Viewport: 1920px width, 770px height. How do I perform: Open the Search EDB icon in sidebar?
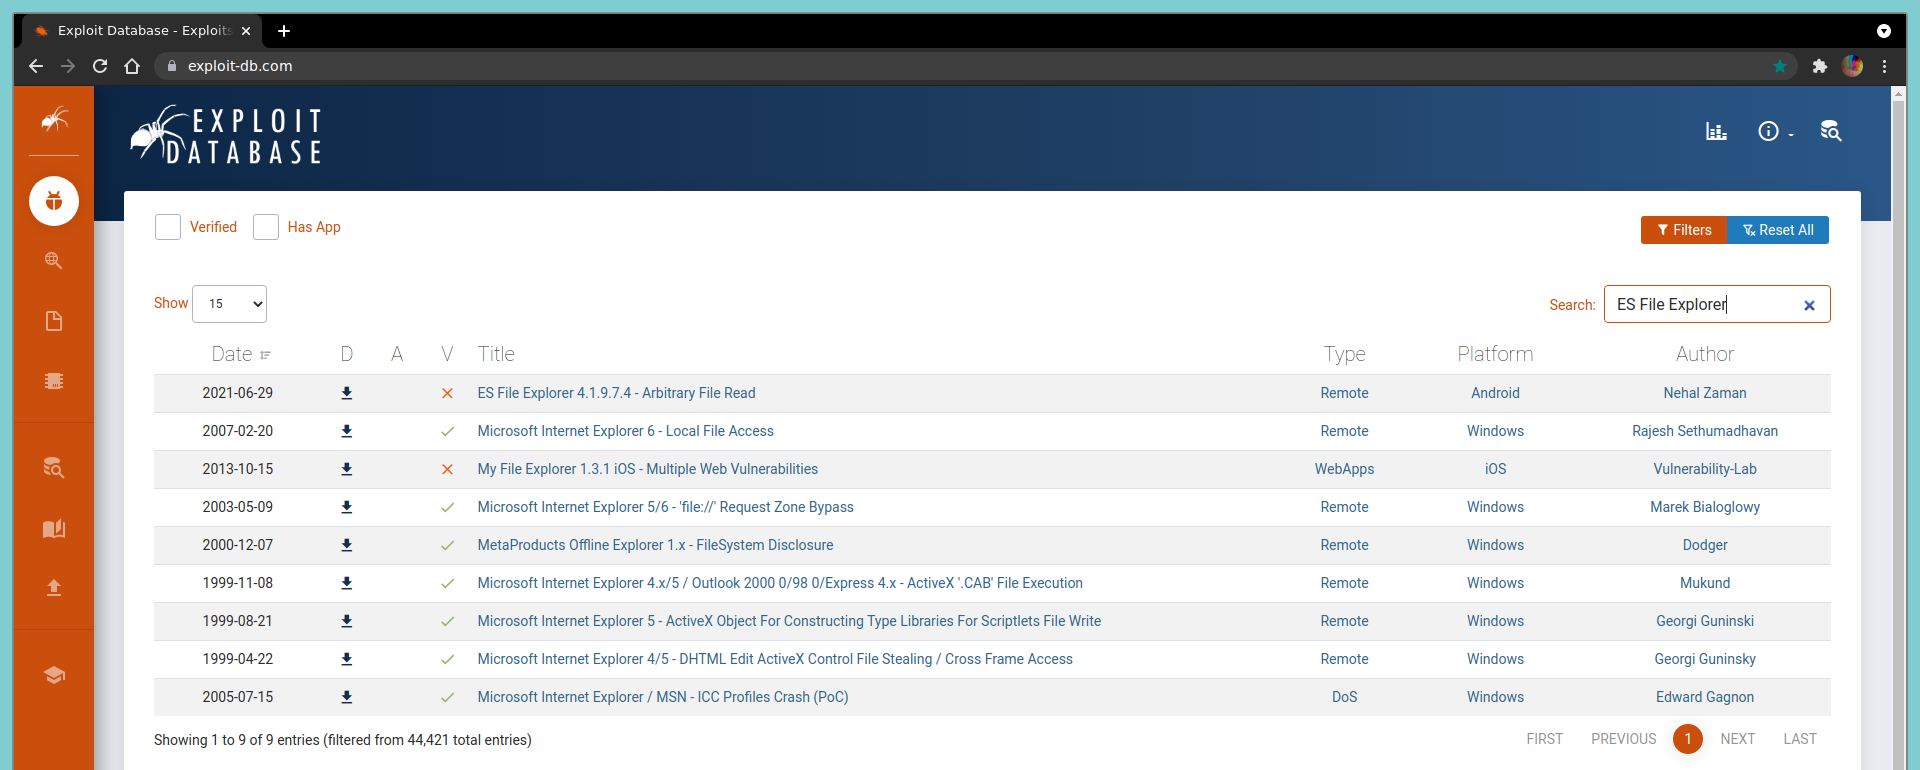pyautogui.click(x=54, y=467)
